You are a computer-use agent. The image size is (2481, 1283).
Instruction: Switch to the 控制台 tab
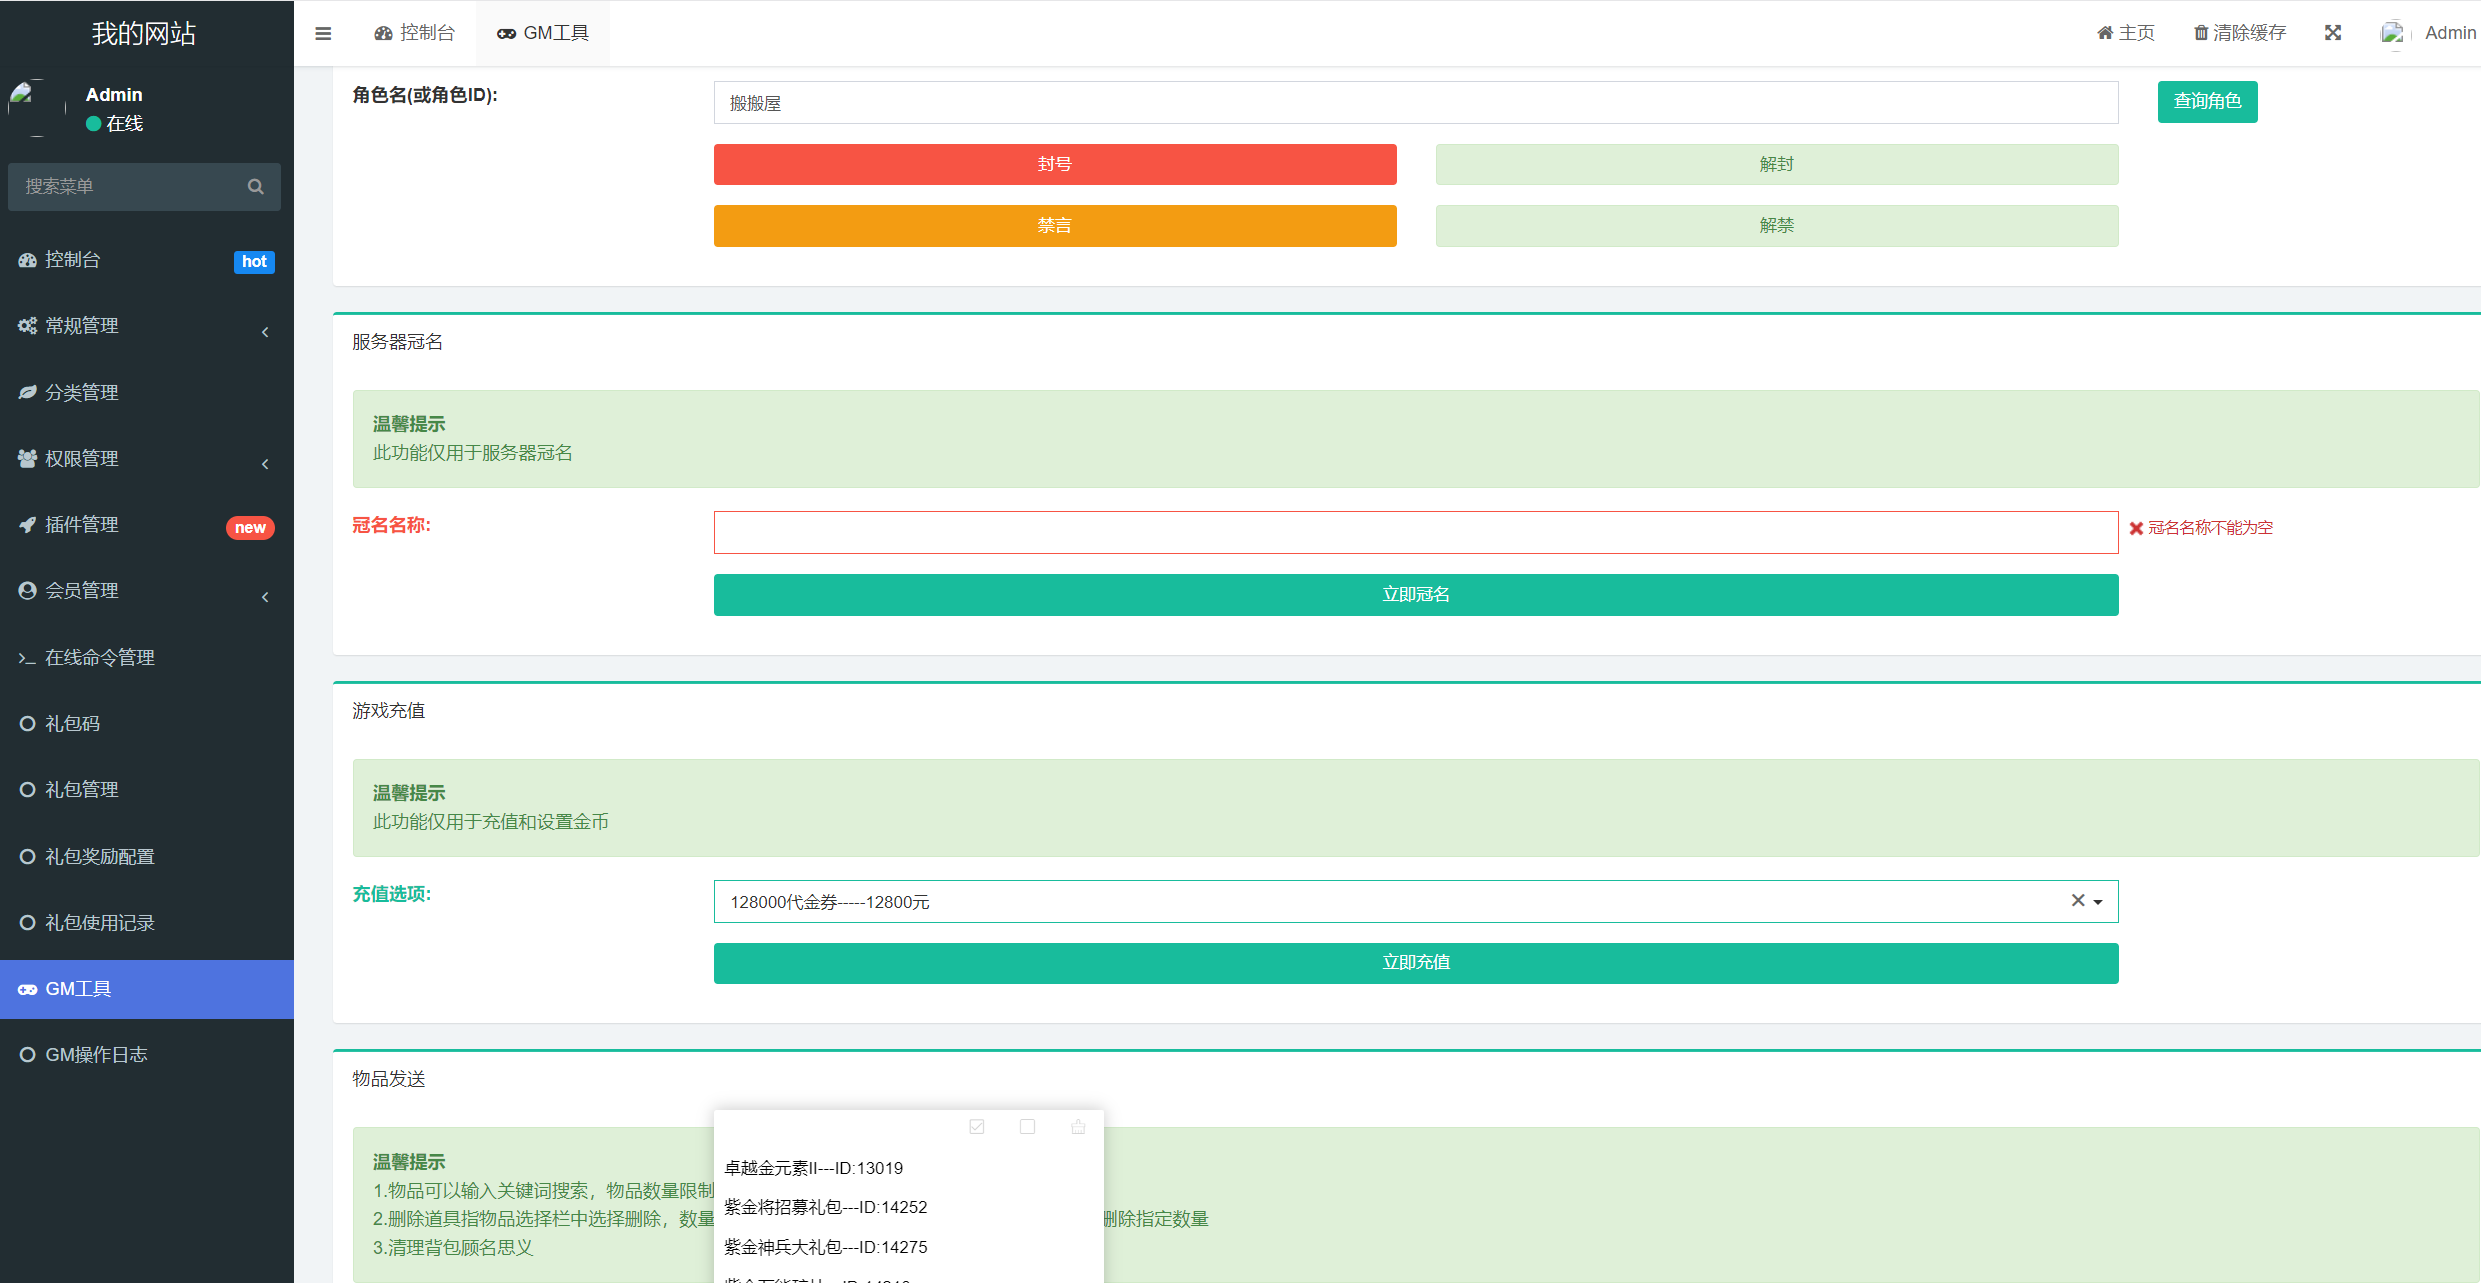[x=415, y=33]
